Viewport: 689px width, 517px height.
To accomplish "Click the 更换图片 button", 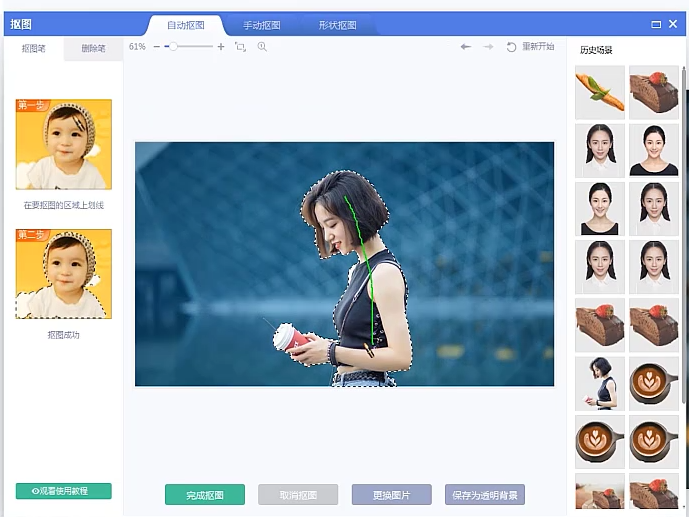I will (391, 495).
